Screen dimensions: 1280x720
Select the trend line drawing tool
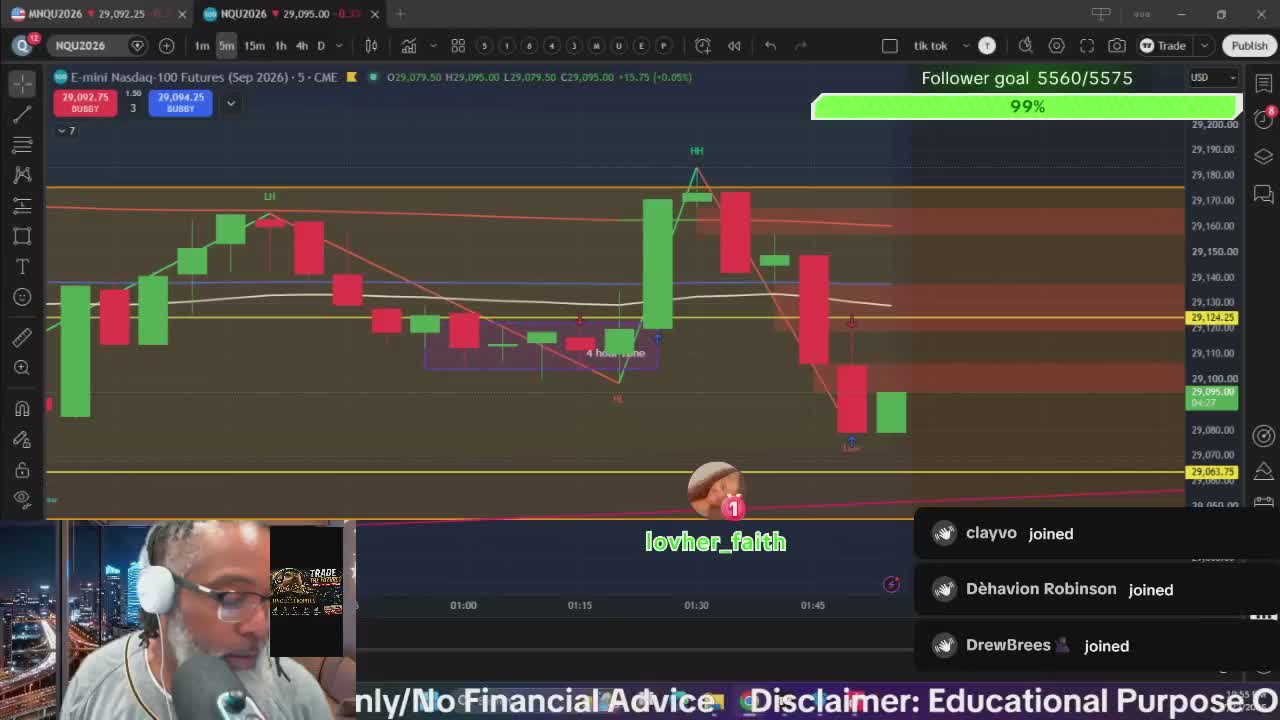[x=22, y=114]
